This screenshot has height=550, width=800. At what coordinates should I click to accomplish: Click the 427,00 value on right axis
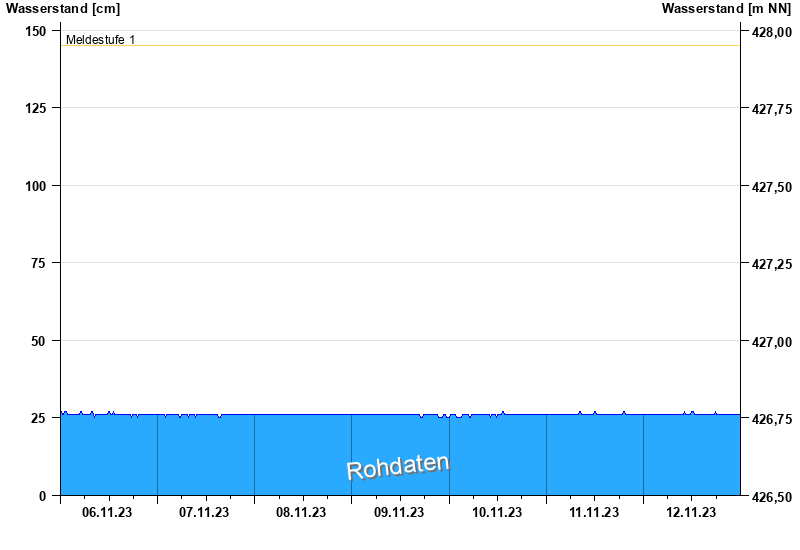click(x=771, y=342)
